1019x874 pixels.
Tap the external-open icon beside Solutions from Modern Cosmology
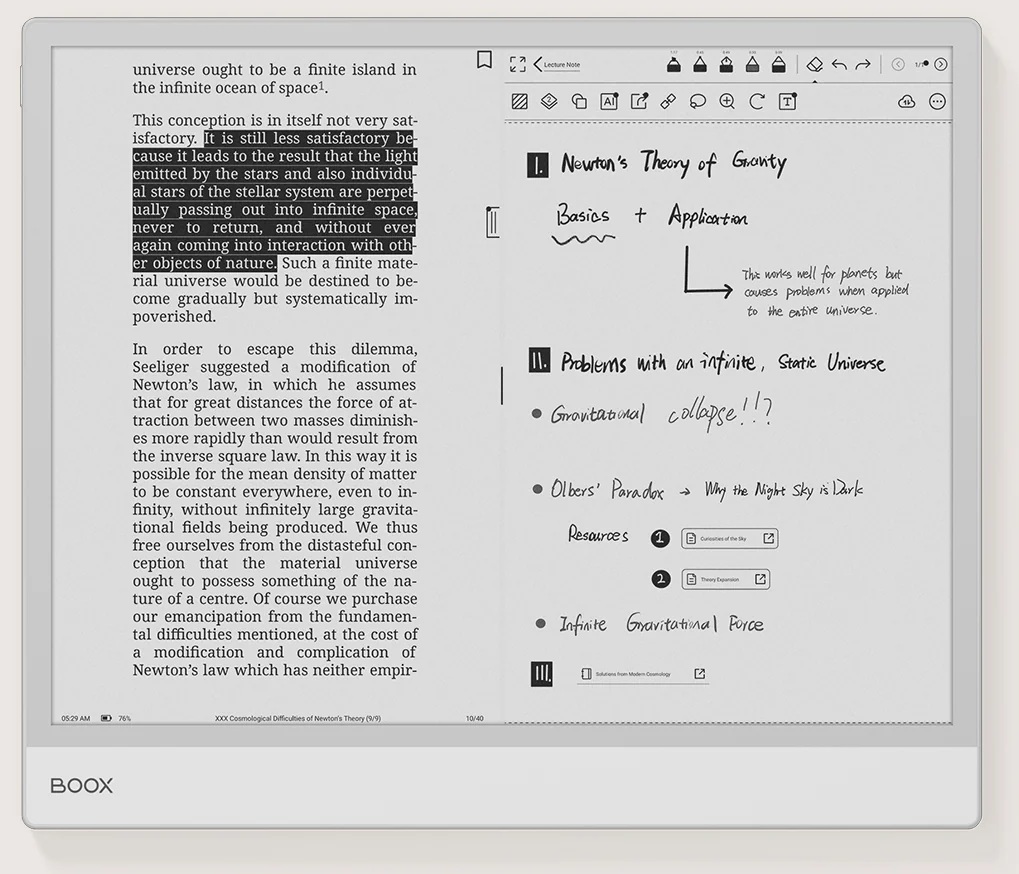click(700, 674)
